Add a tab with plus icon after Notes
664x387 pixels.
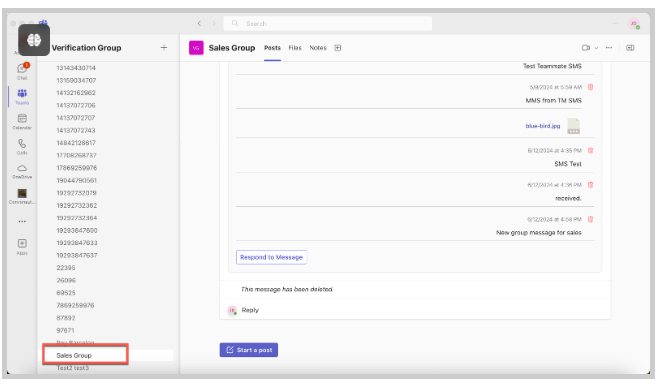[x=338, y=48]
